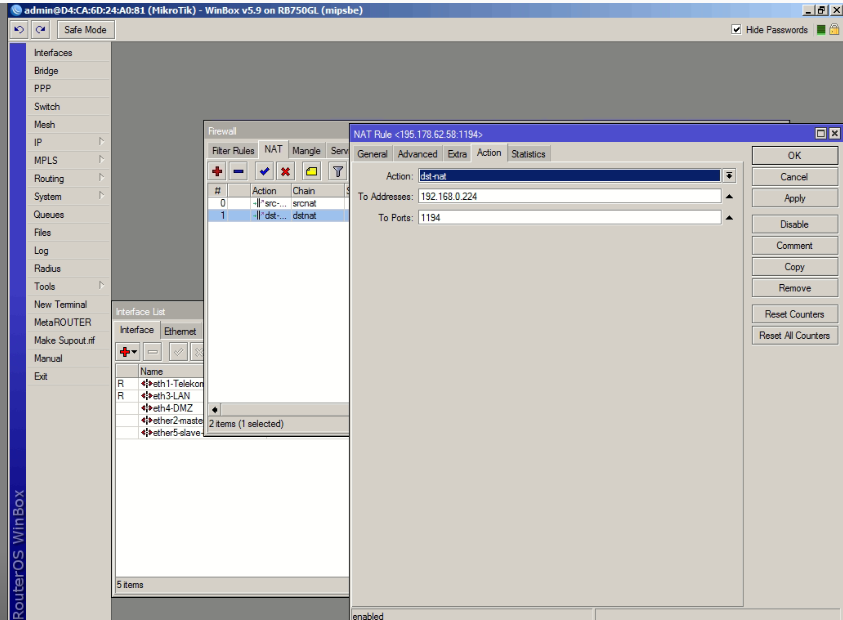Switch to Extra tab in NAT Rule
The height and width of the screenshot is (620, 843).
pos(457,154)
